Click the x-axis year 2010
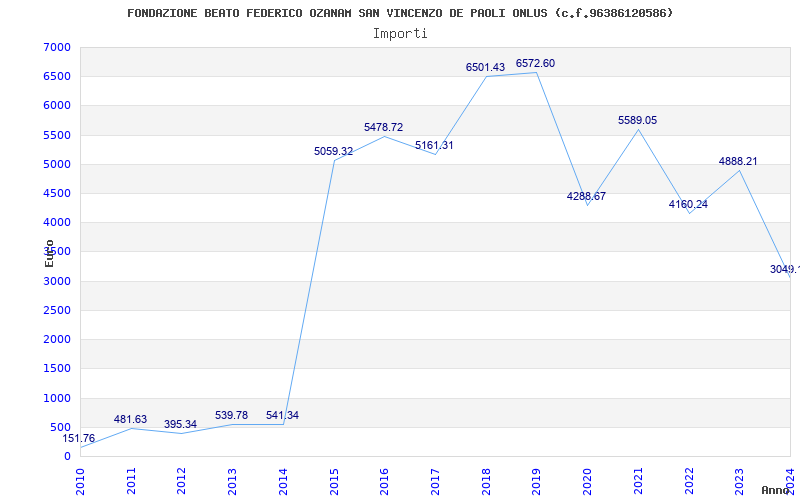Viewport: 800px width, 500px height. (80, 481)
